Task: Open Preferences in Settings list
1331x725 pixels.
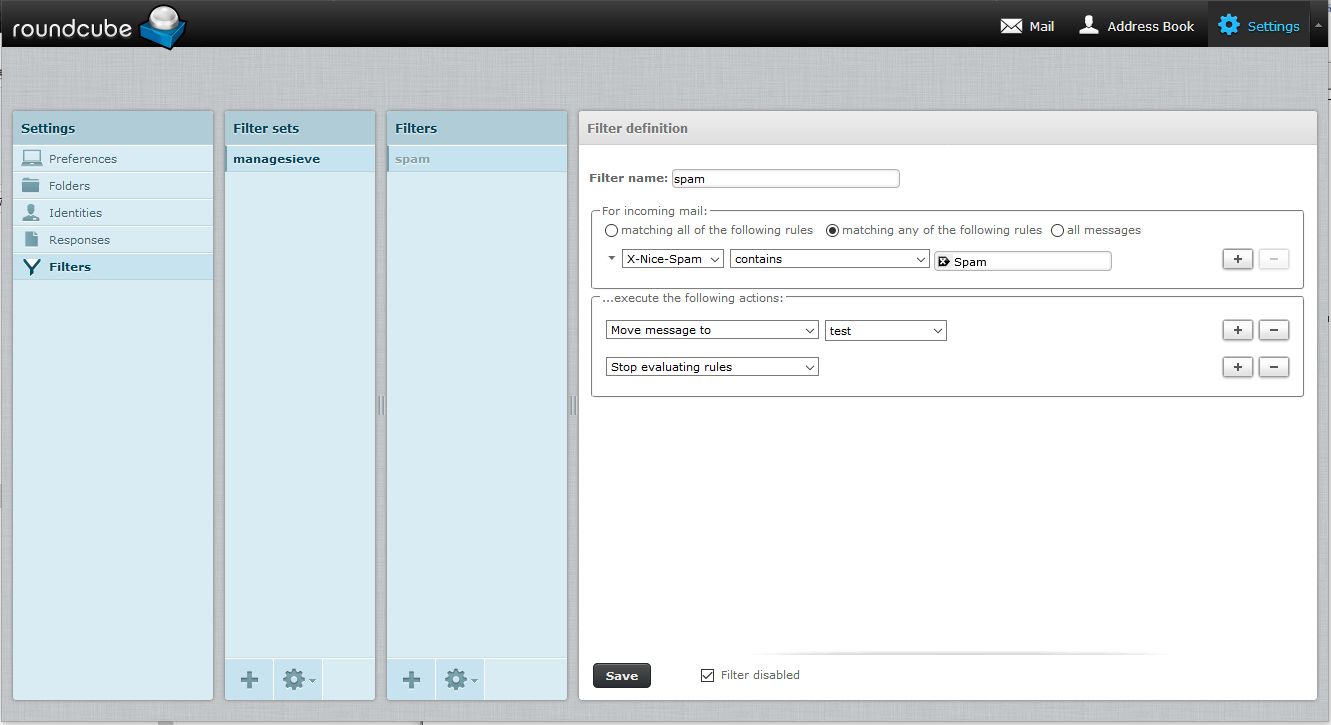Action: (83, 158)
